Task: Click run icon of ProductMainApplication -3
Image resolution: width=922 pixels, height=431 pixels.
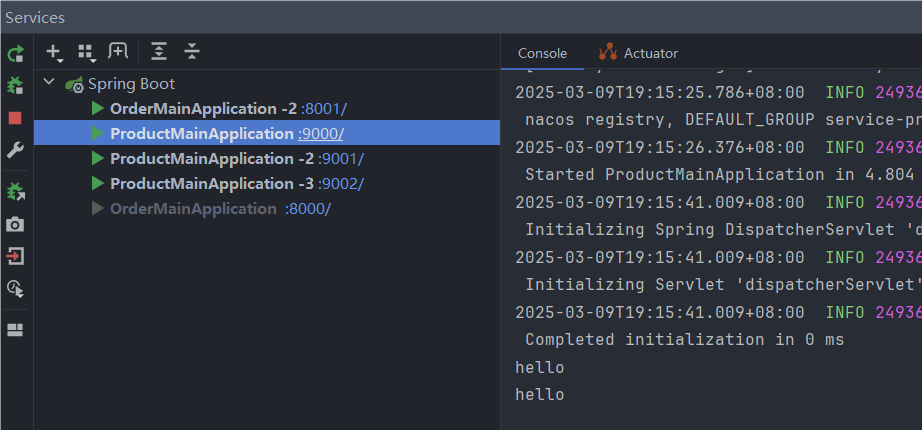Action: coord(98,183)
